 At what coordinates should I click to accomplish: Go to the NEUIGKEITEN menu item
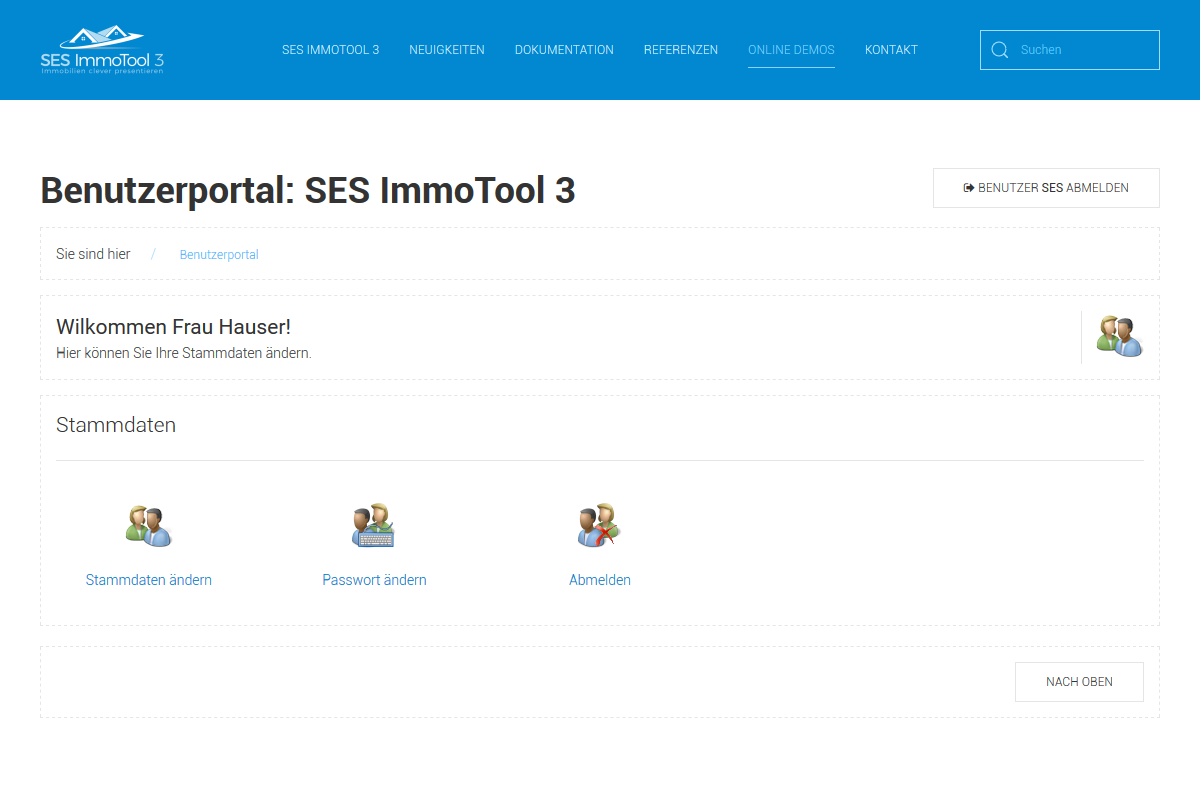pyautogui.click(x=447, y=50)
